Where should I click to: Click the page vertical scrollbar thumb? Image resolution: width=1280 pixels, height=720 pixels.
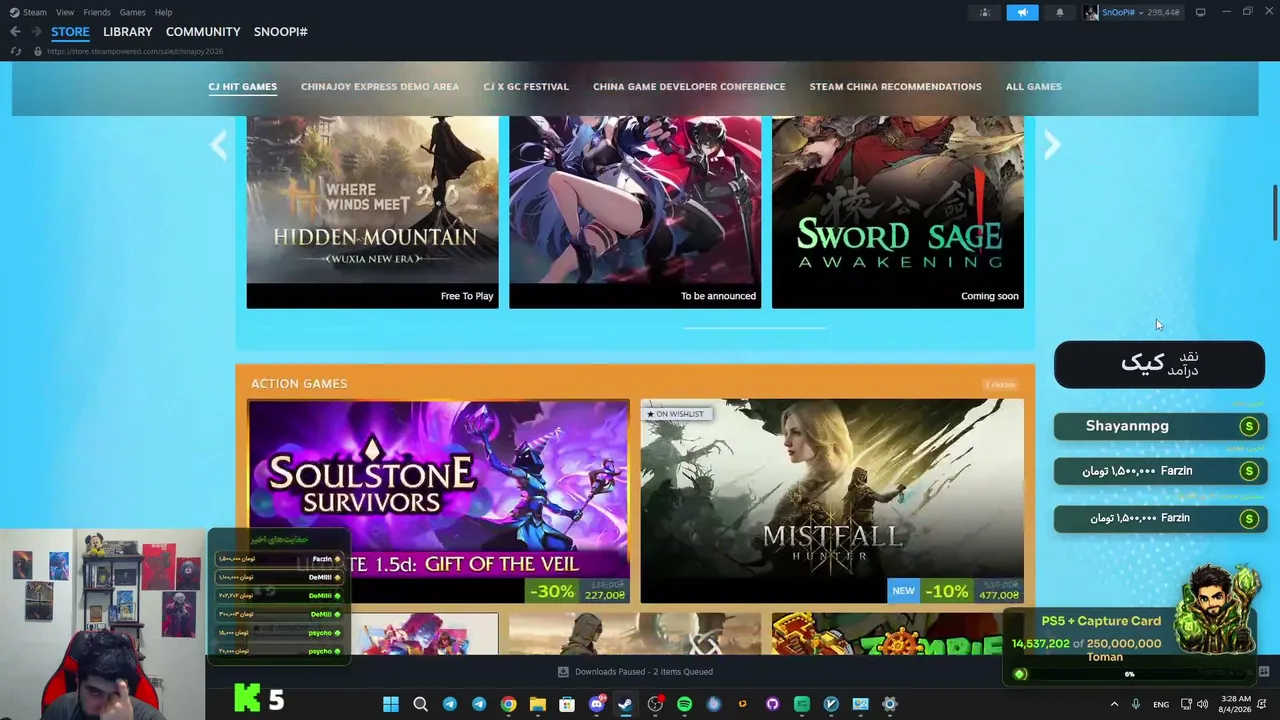[x=1274, y=212]
